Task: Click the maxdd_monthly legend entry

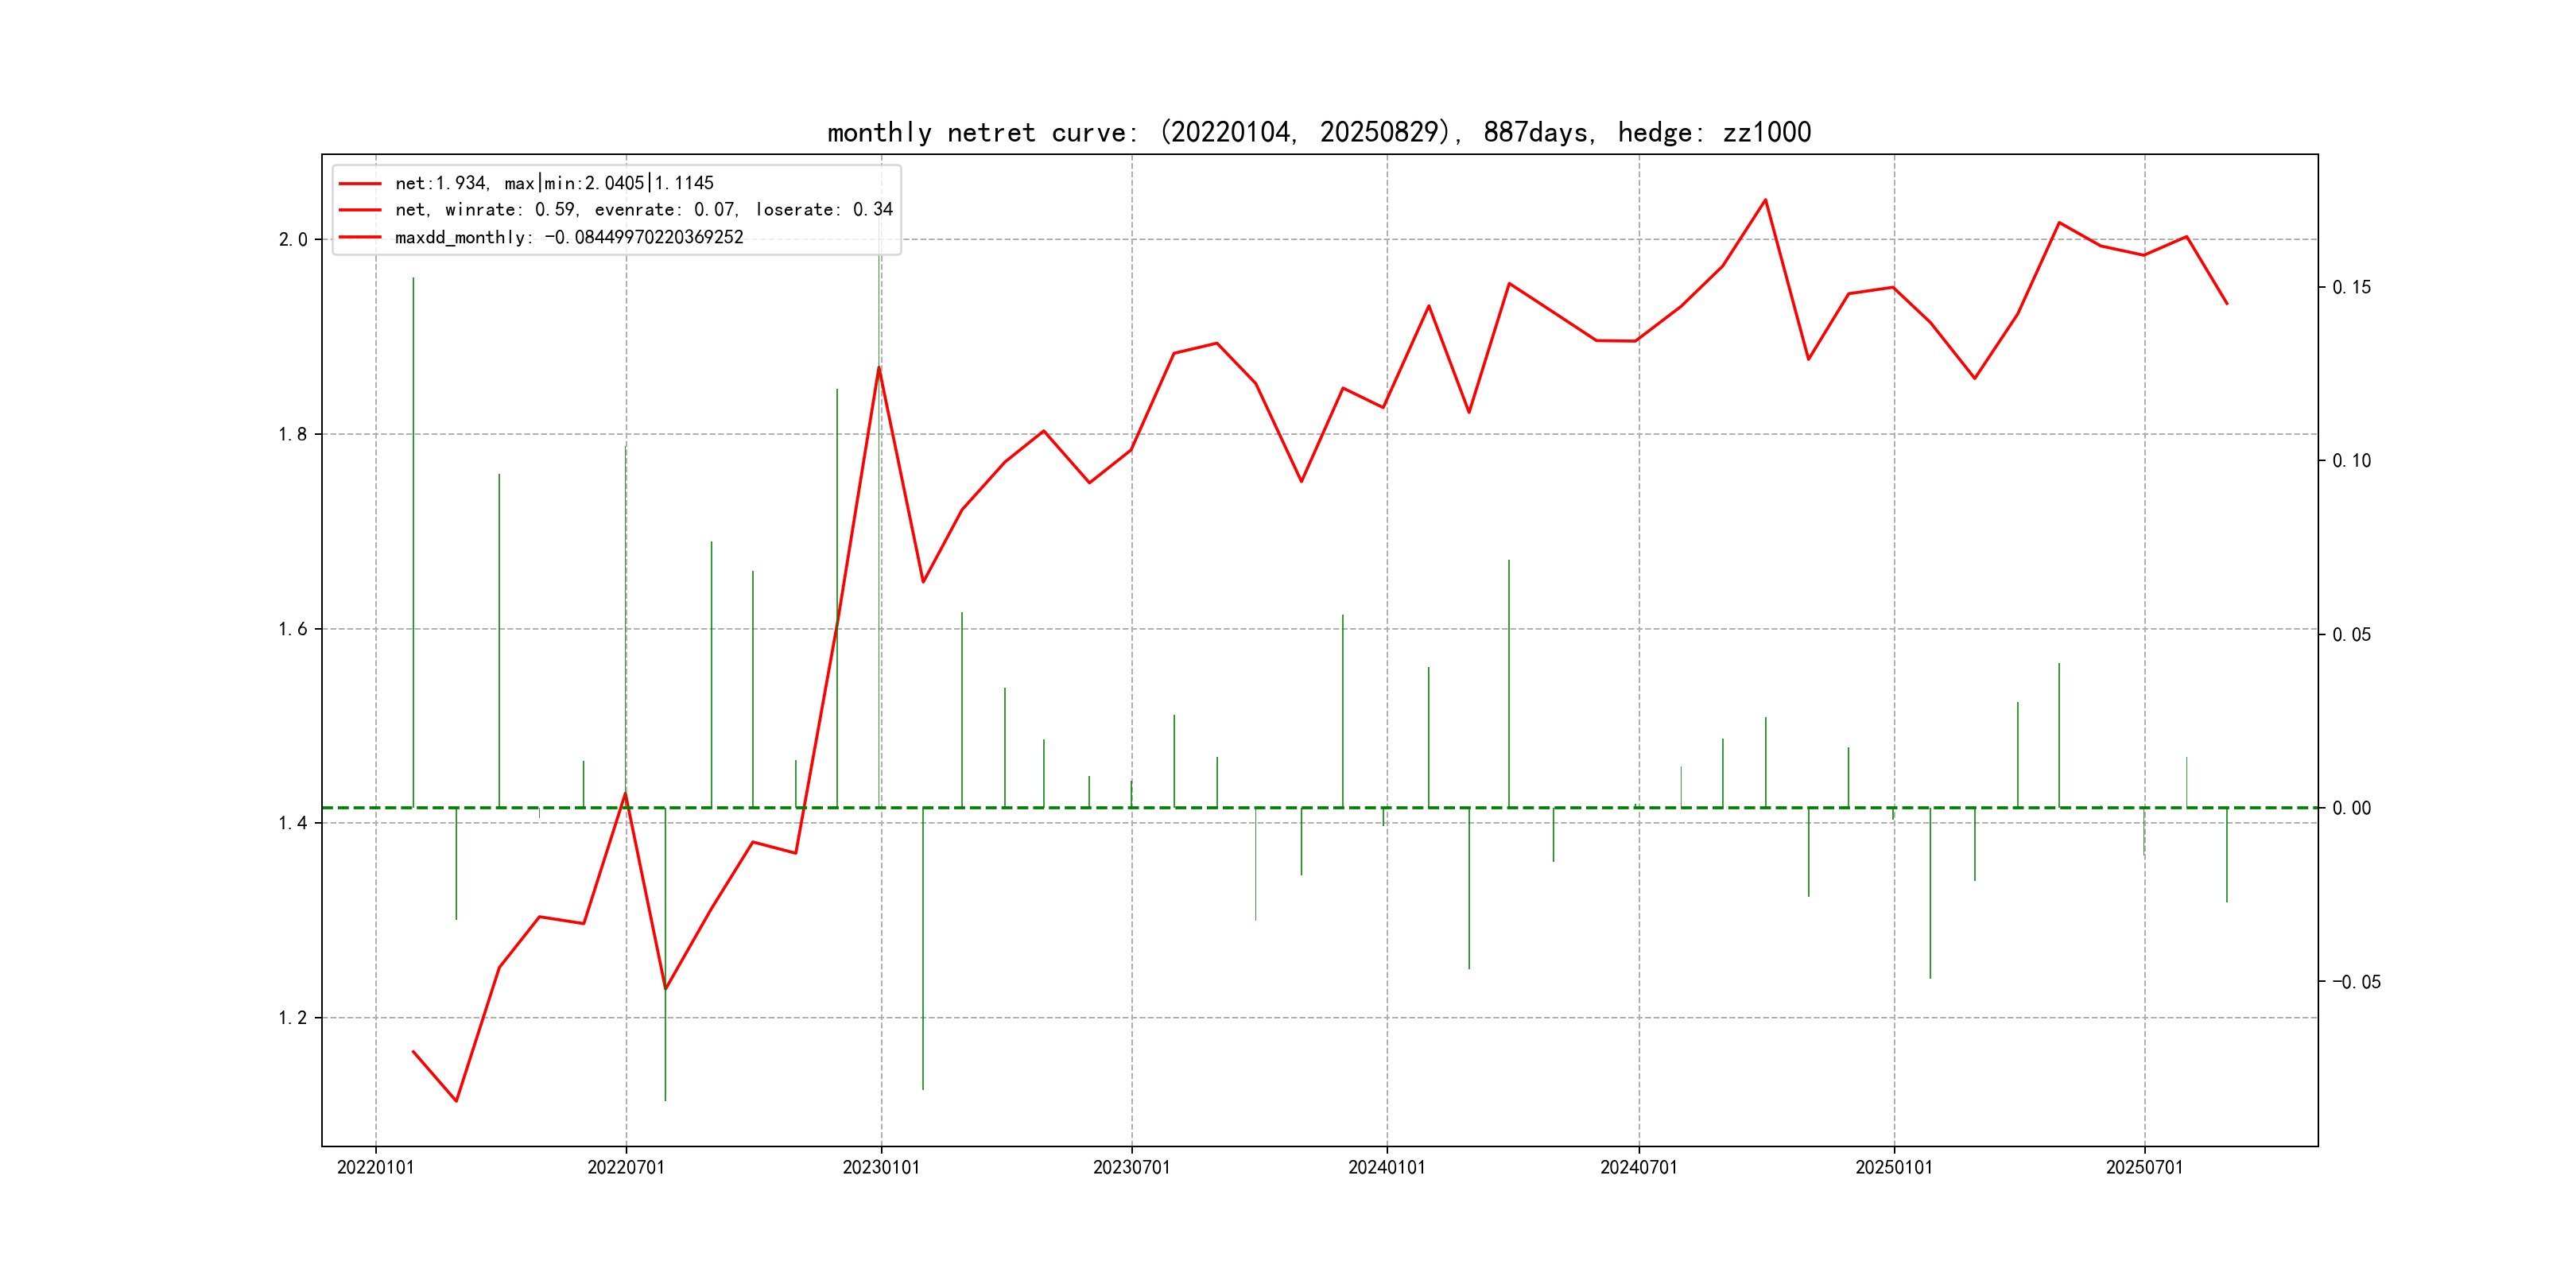Action: click(x=569, y=237)
